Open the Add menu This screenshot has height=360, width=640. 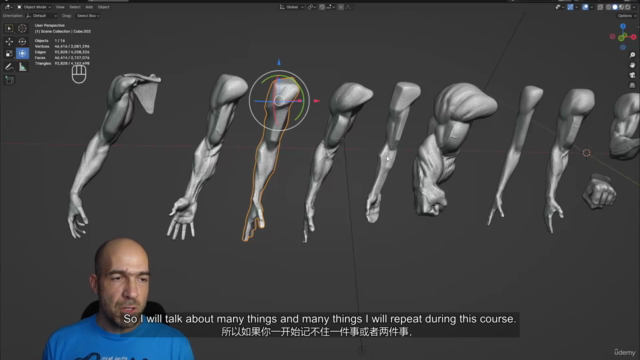[89, 7]
